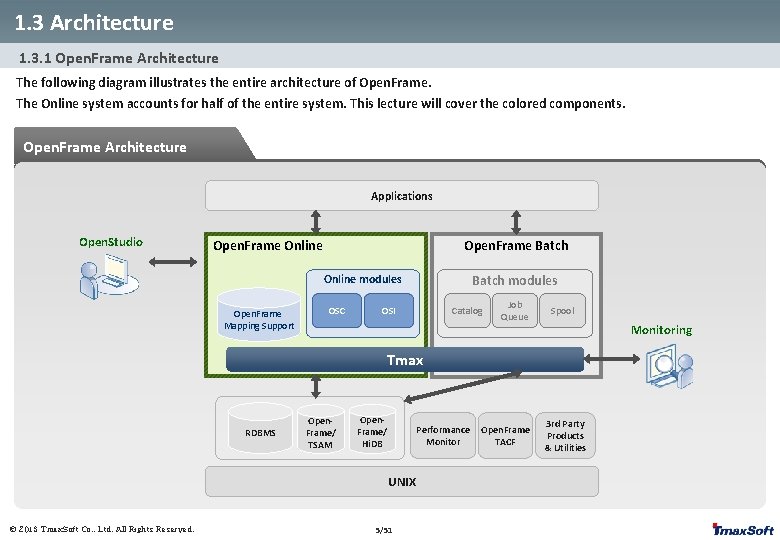
Task: Click the 3rd Party Products & Utilities box
Action: [565, 436]
